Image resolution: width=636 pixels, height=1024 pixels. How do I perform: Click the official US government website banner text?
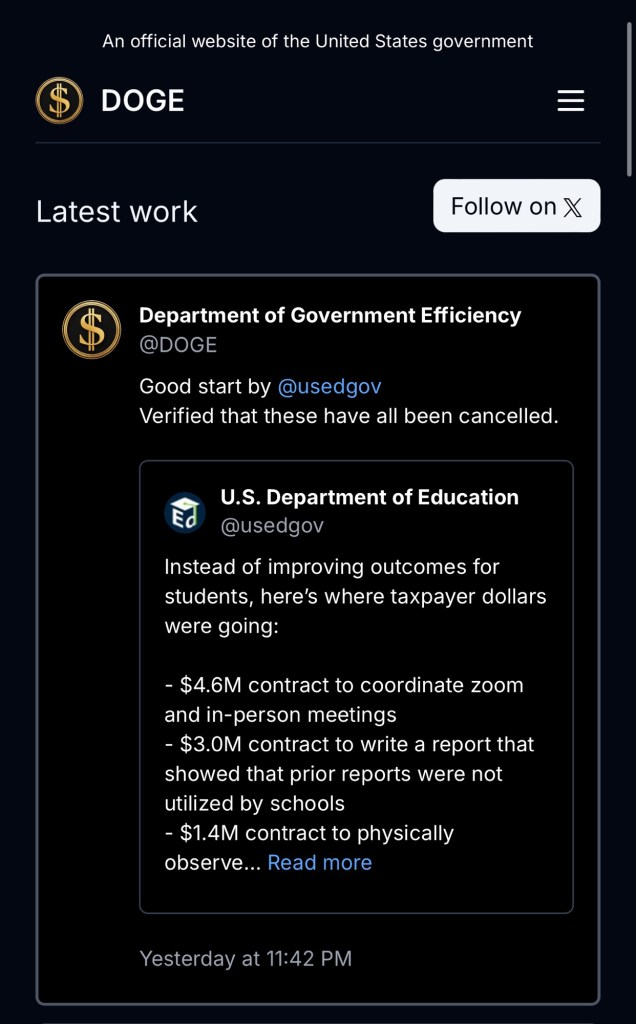click(318, 41)
